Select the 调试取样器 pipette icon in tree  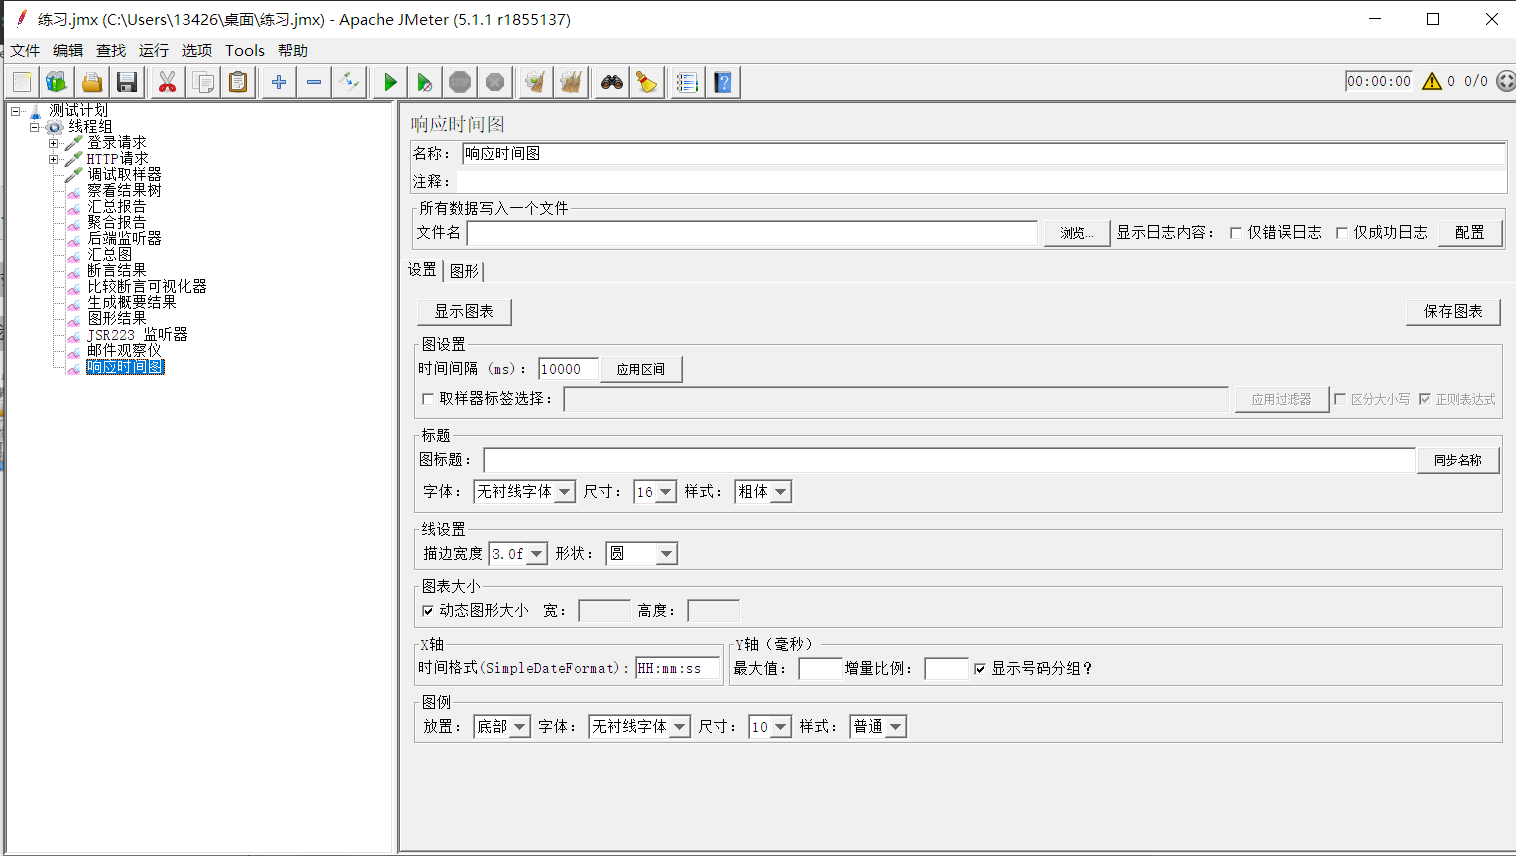pyautogui.click(x=73, y=175)
